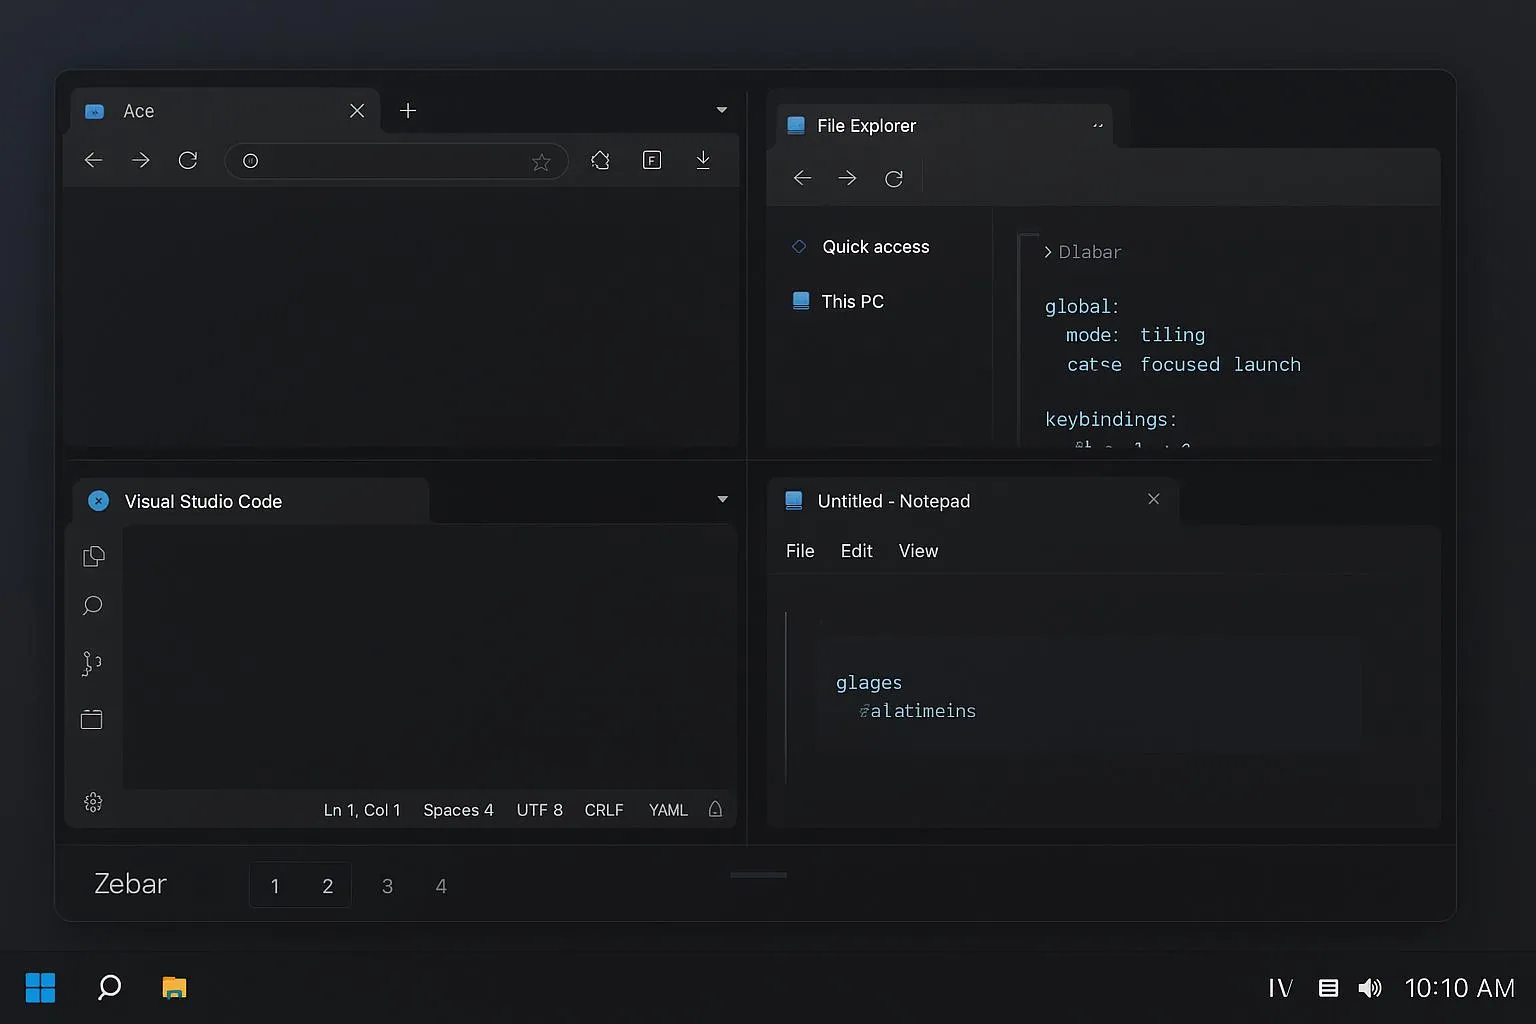The image size is (1536, 1024).
Task: Click the Ace browser address bar
Action: click(396, 161)
